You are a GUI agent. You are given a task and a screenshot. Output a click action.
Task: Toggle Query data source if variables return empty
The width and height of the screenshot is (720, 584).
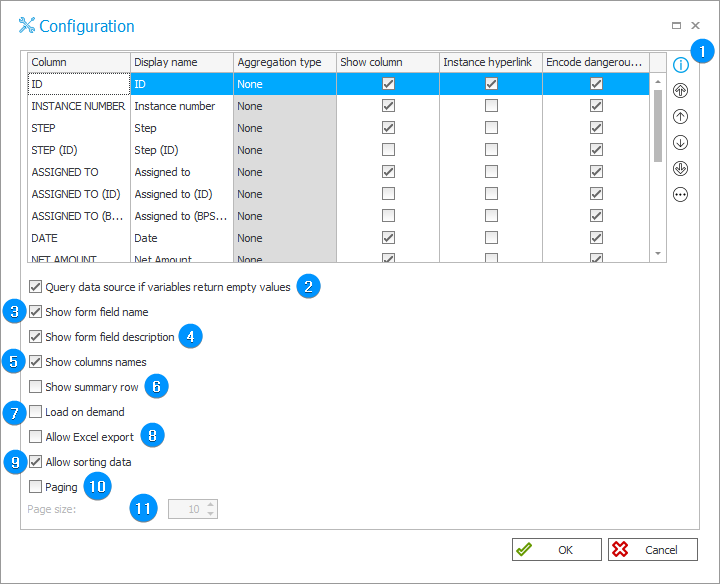coord(35,287)
